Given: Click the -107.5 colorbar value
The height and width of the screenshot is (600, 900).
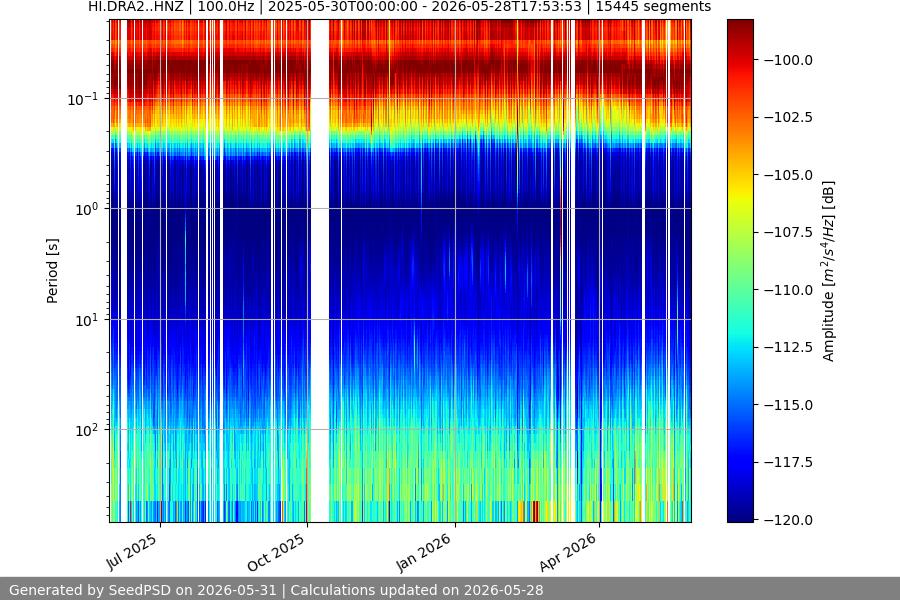Looking at the screenshot, I should pos(789,232).
